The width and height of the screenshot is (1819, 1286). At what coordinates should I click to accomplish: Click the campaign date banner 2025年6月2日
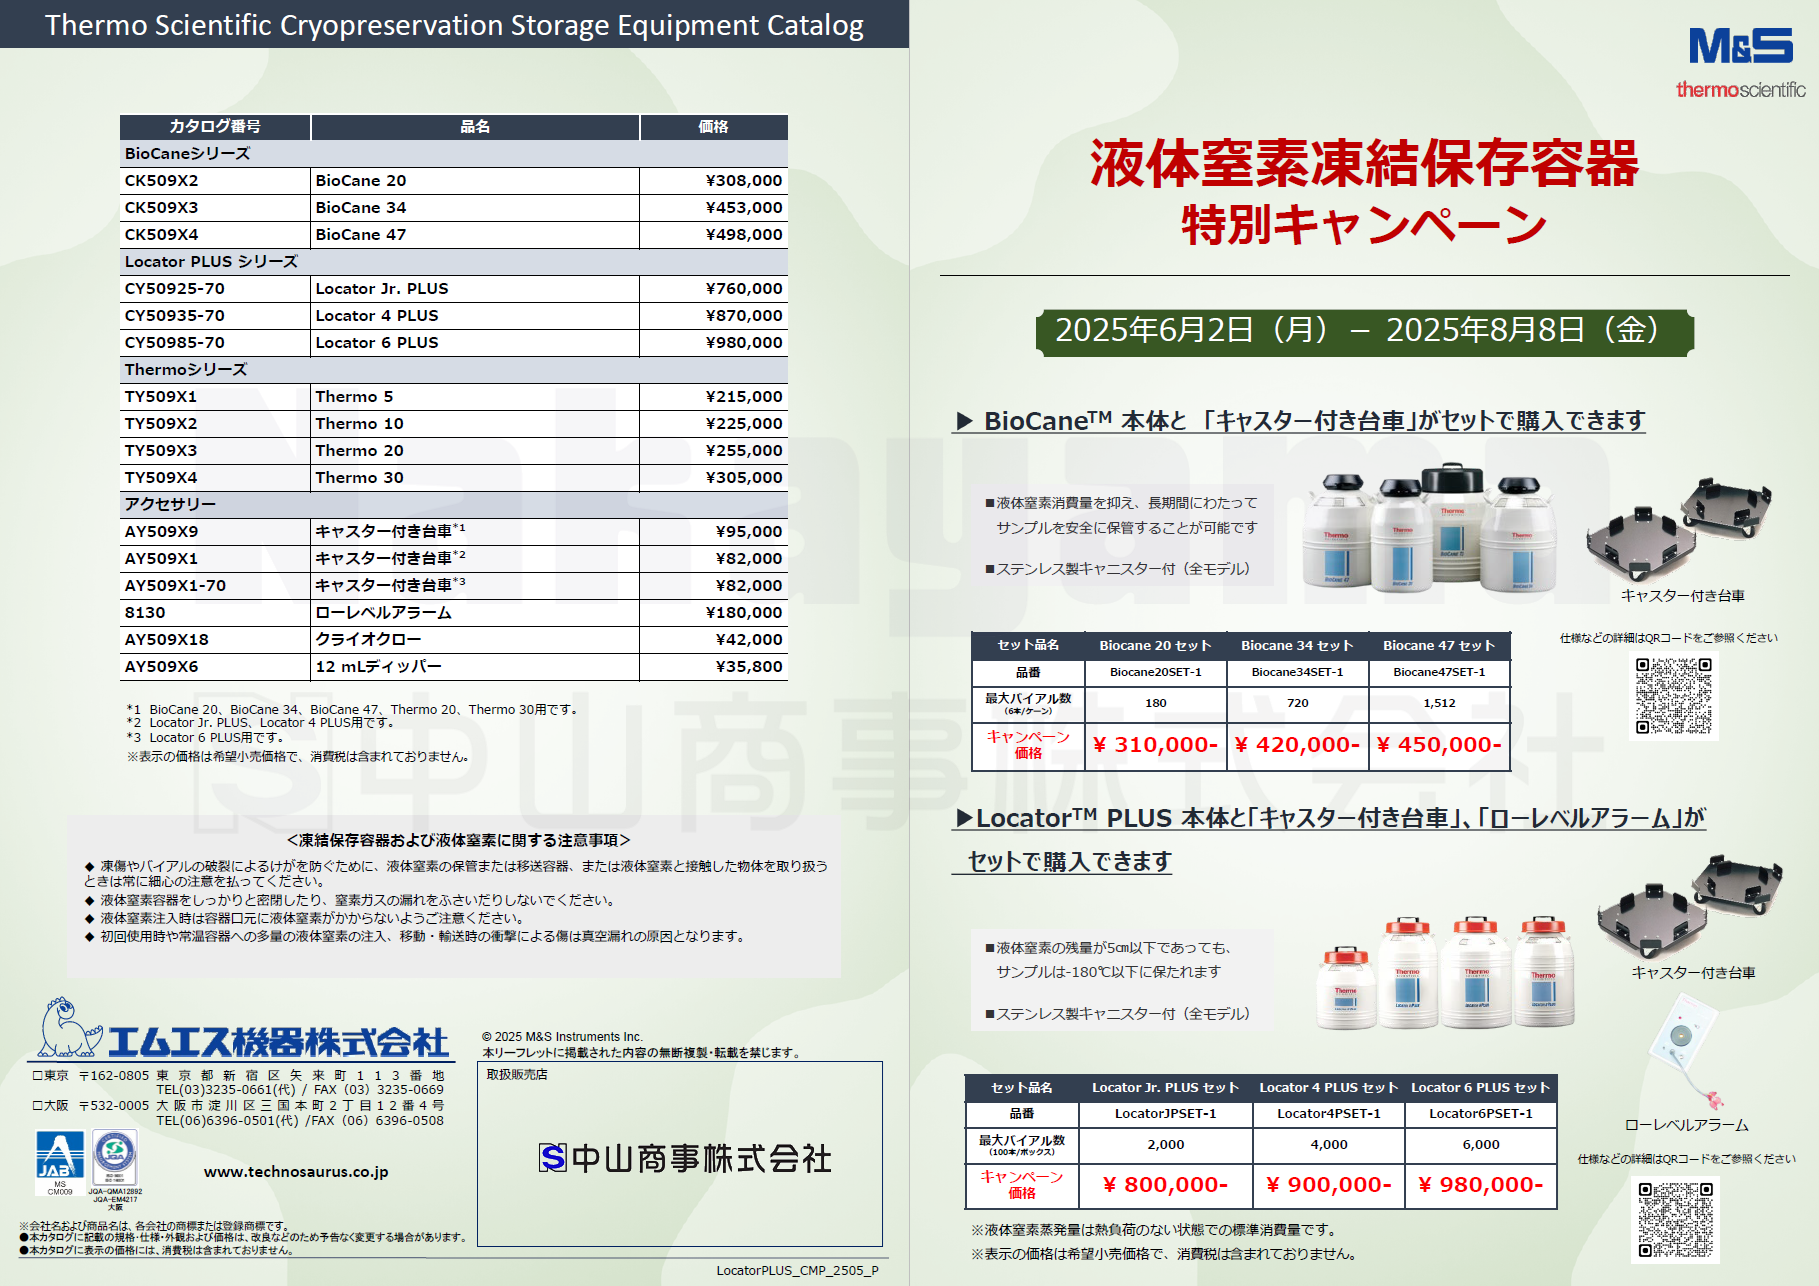click(1365, 332)
